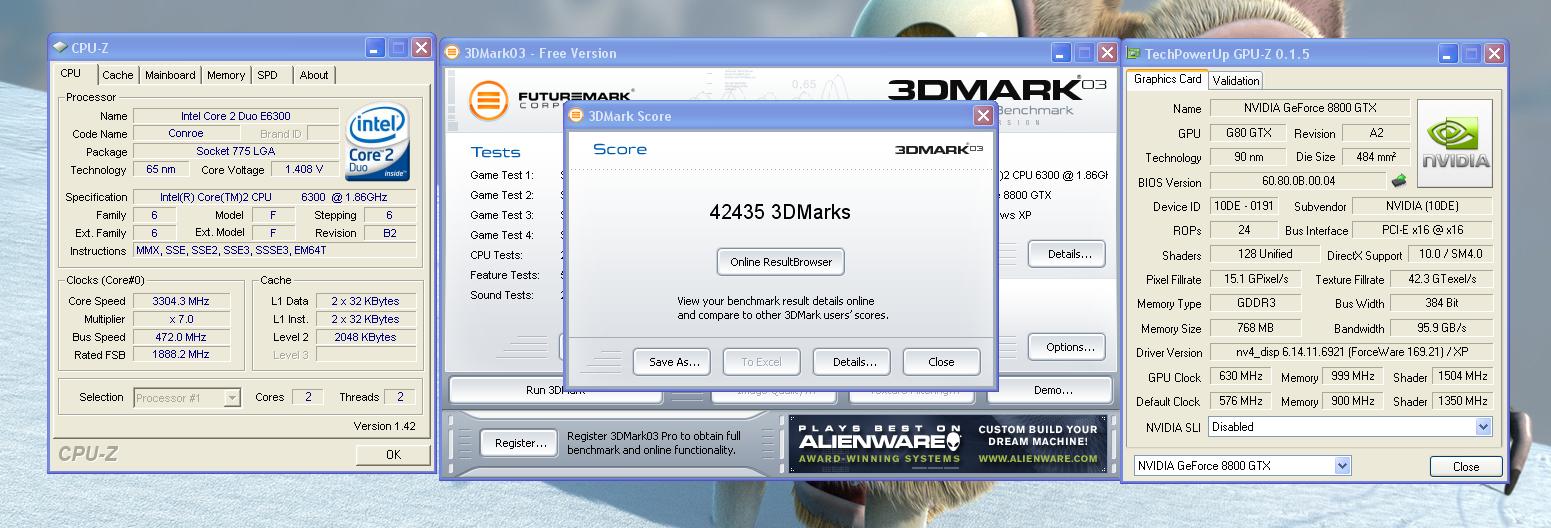
Task: Click the GPU Clock value 630 MHz
Action: tap(1242, 377)
